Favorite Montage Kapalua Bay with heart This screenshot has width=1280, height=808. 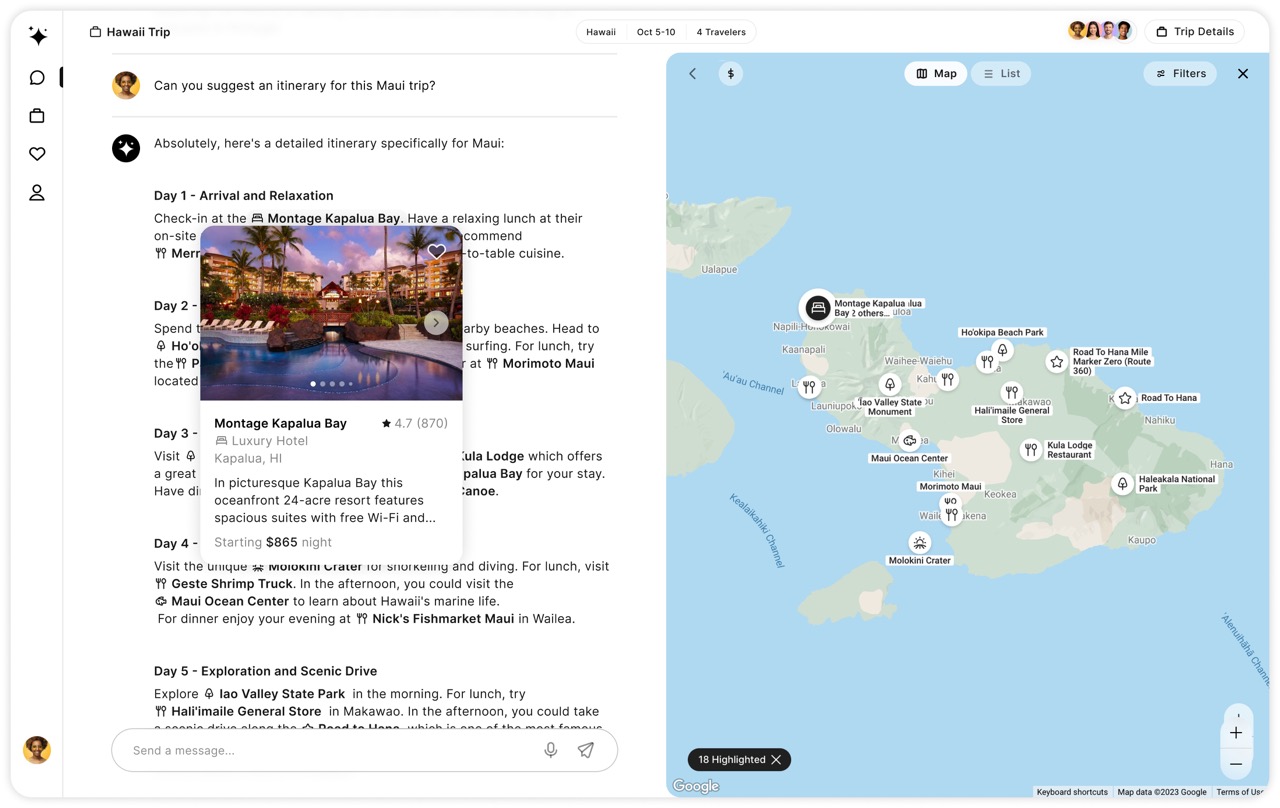click(437, 251)
